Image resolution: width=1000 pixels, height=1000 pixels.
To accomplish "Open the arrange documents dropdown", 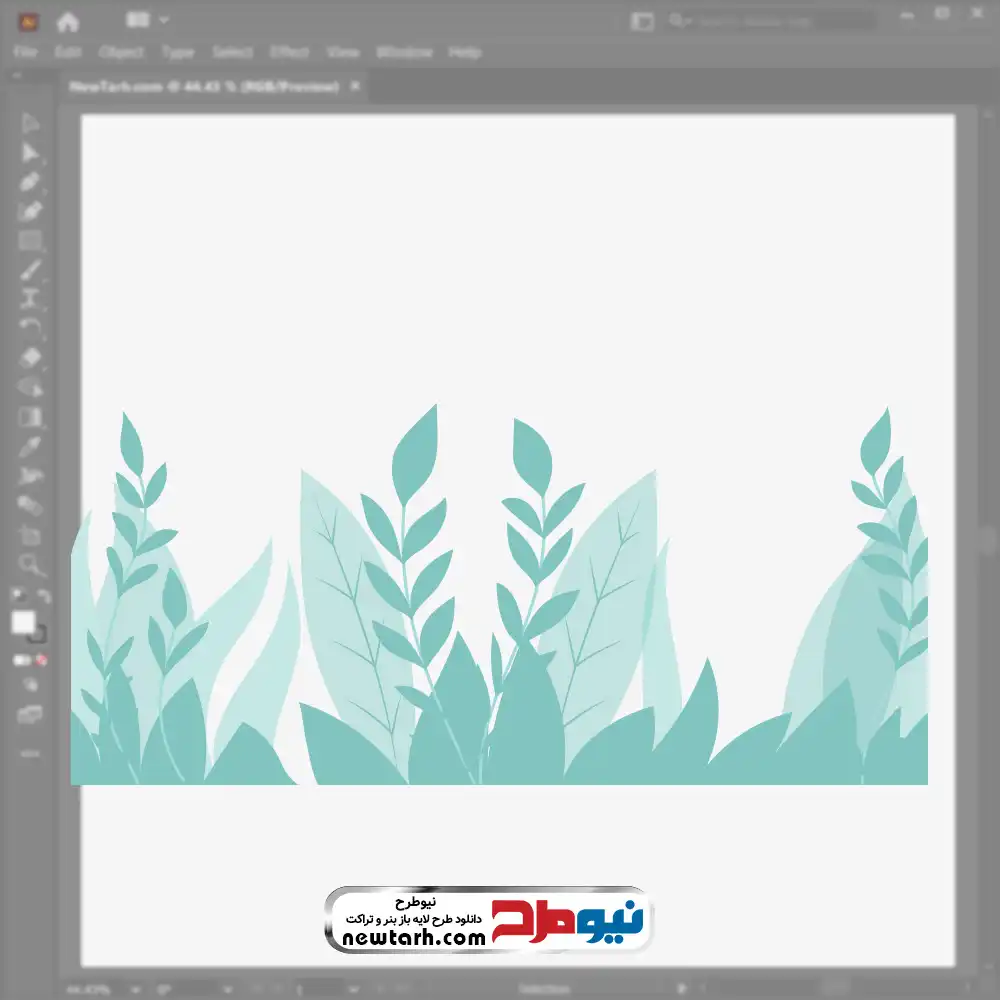I will 147,20.
